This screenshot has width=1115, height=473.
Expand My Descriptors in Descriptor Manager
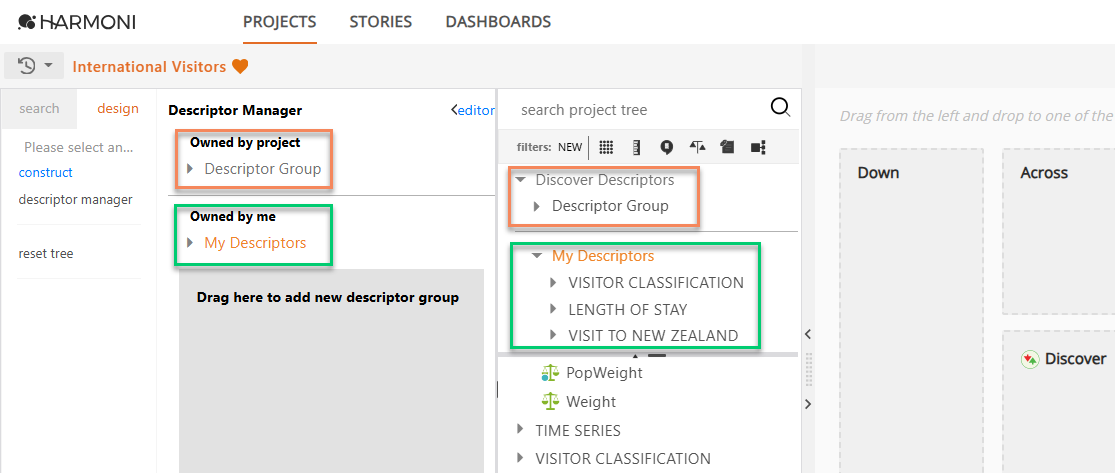click(190, 243)
